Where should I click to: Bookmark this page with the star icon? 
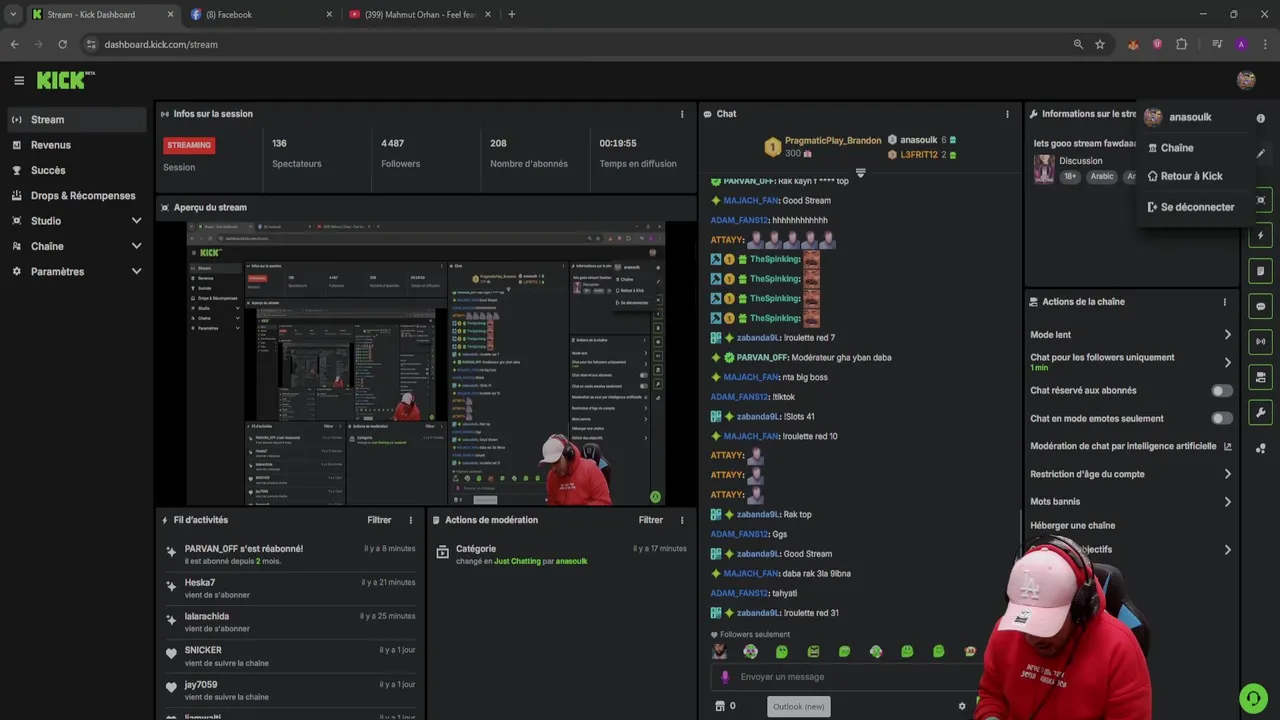1100,44
